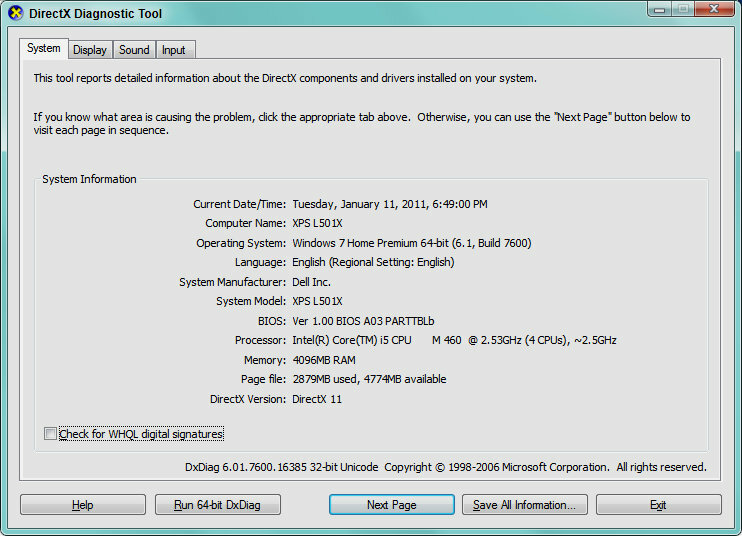
Task: Exit the DirectX Diagnostic Tool
Action: point(659,505)
